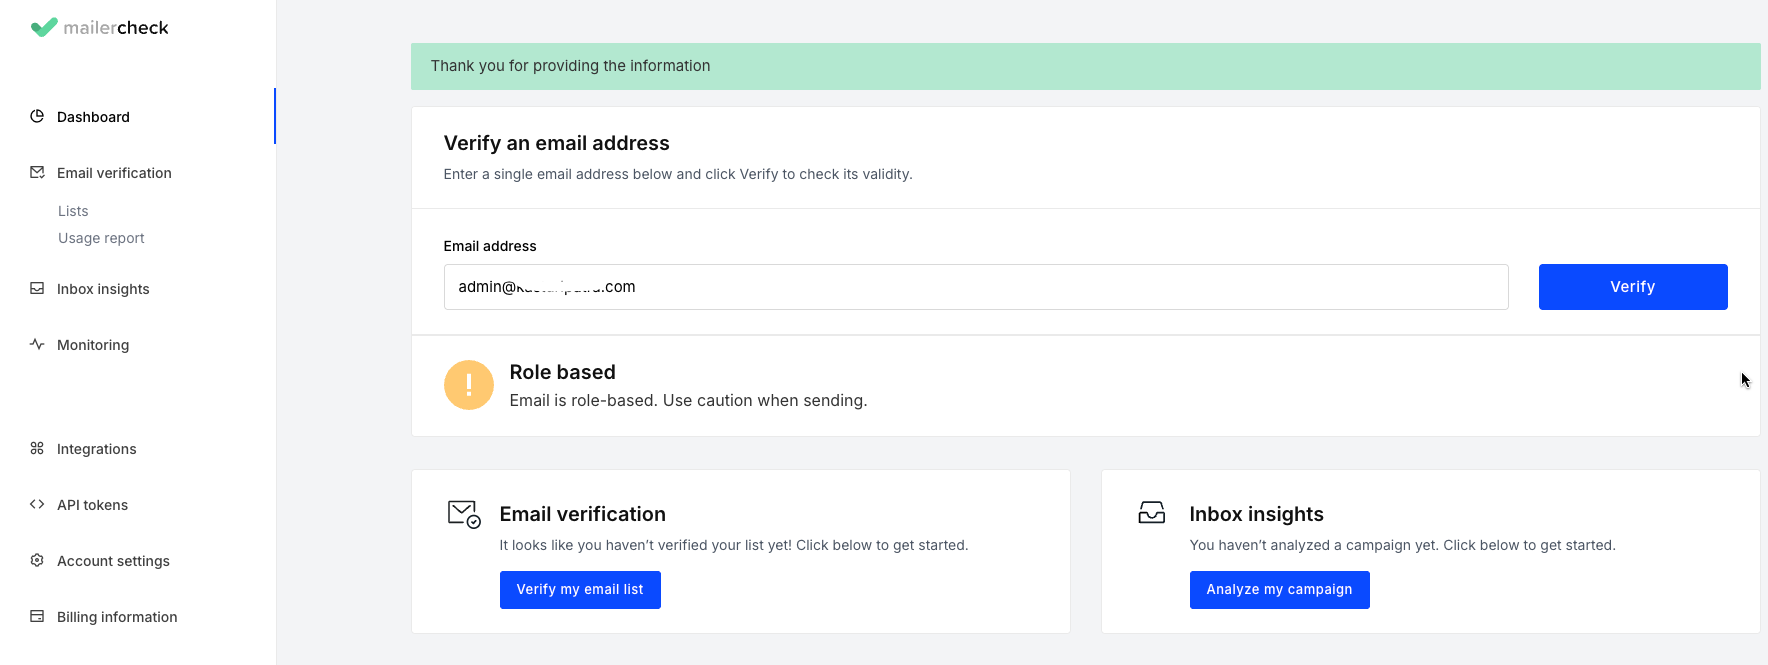Click the Email verification envelope sidebar icon
Viewport: 1768px width, 665px height.
pyautogui.click(x=37, y=172)
